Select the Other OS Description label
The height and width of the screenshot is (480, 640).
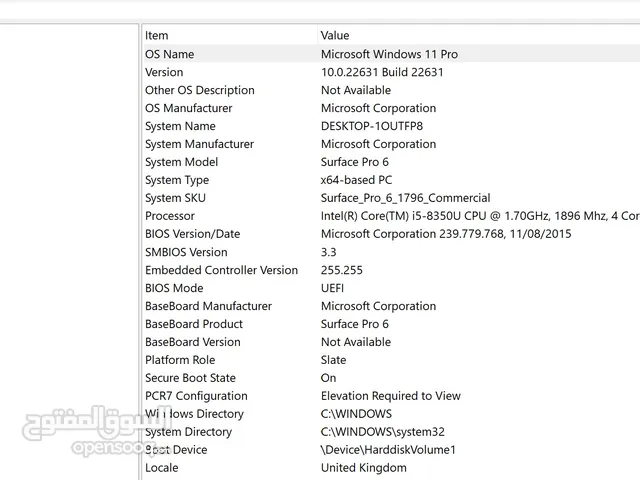[200, 90]
